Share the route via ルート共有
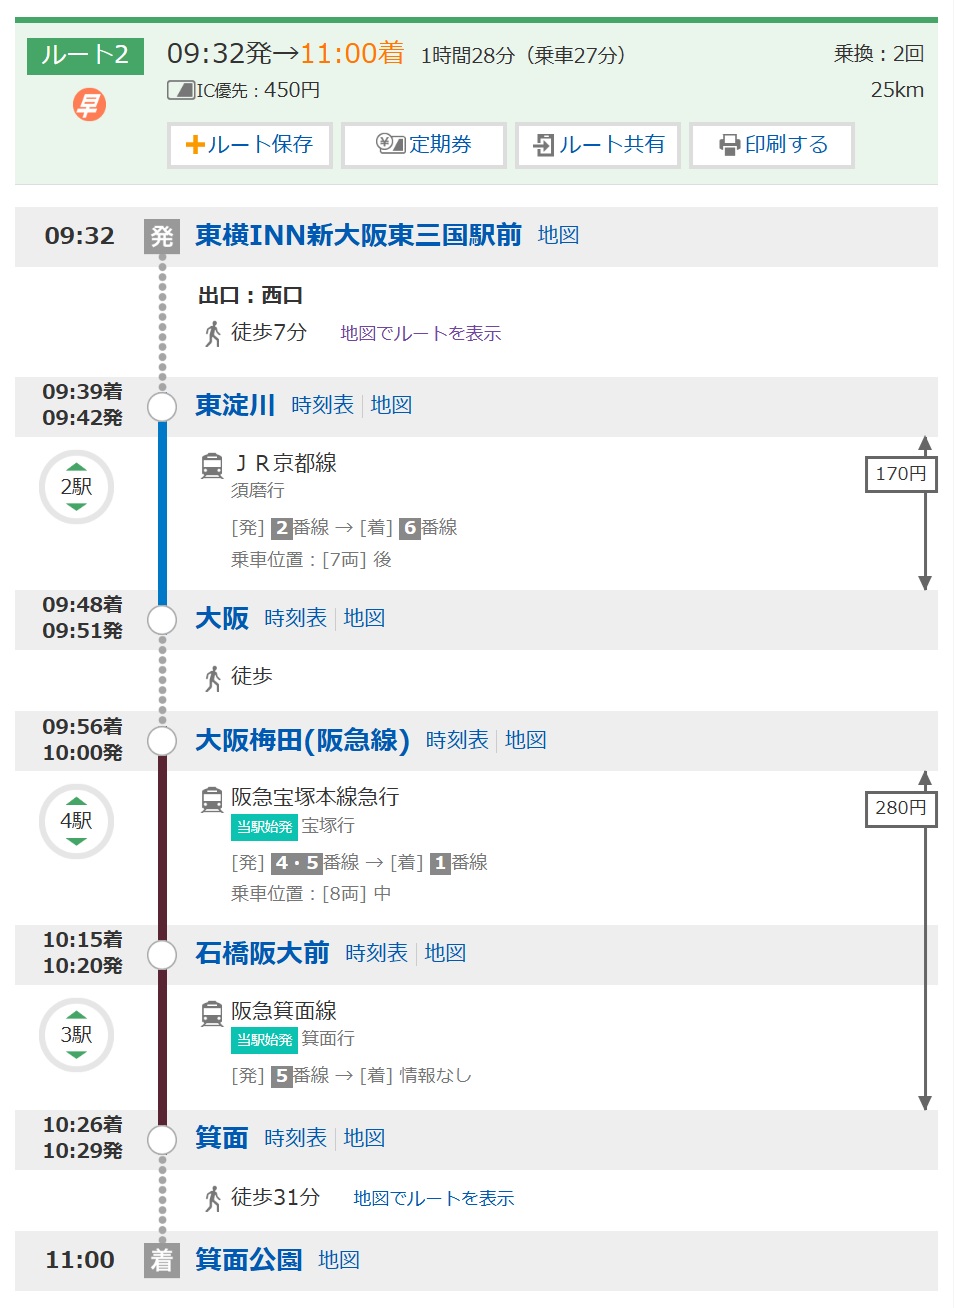Image resolution: width=954 pixels, height=1308 pixels. [598, 145]
